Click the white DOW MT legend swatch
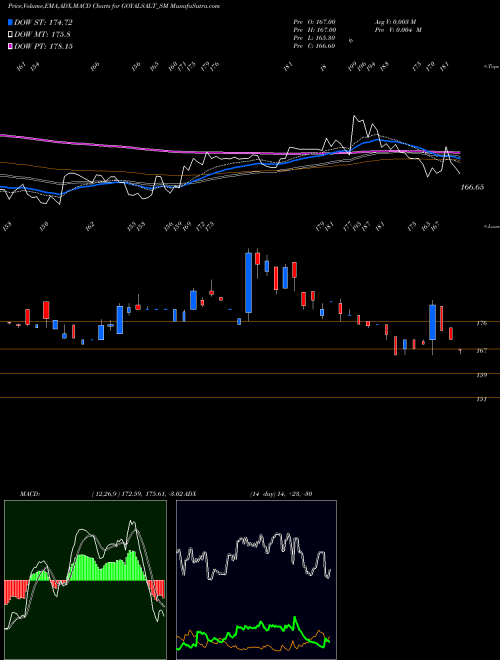 11,35
